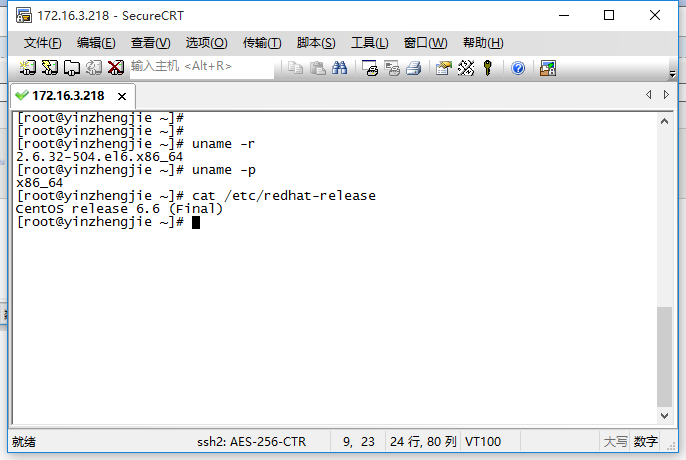
Task: Click the uname -r command line
Action: click(136, 144)
